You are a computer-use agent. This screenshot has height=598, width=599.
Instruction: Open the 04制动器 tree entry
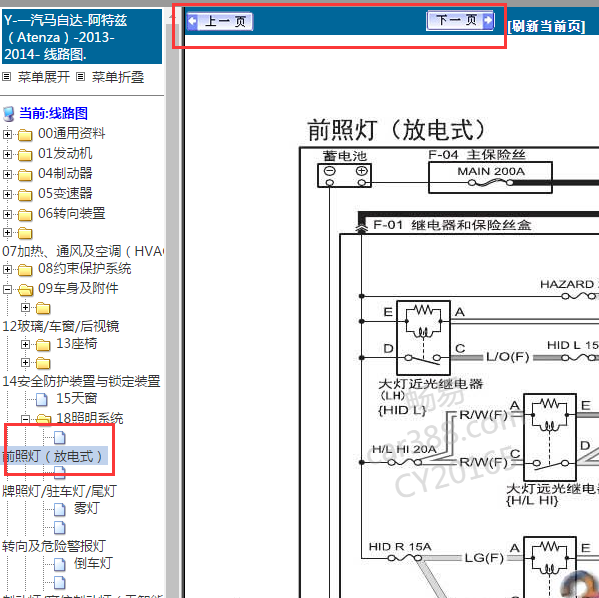tap(65, 173)
